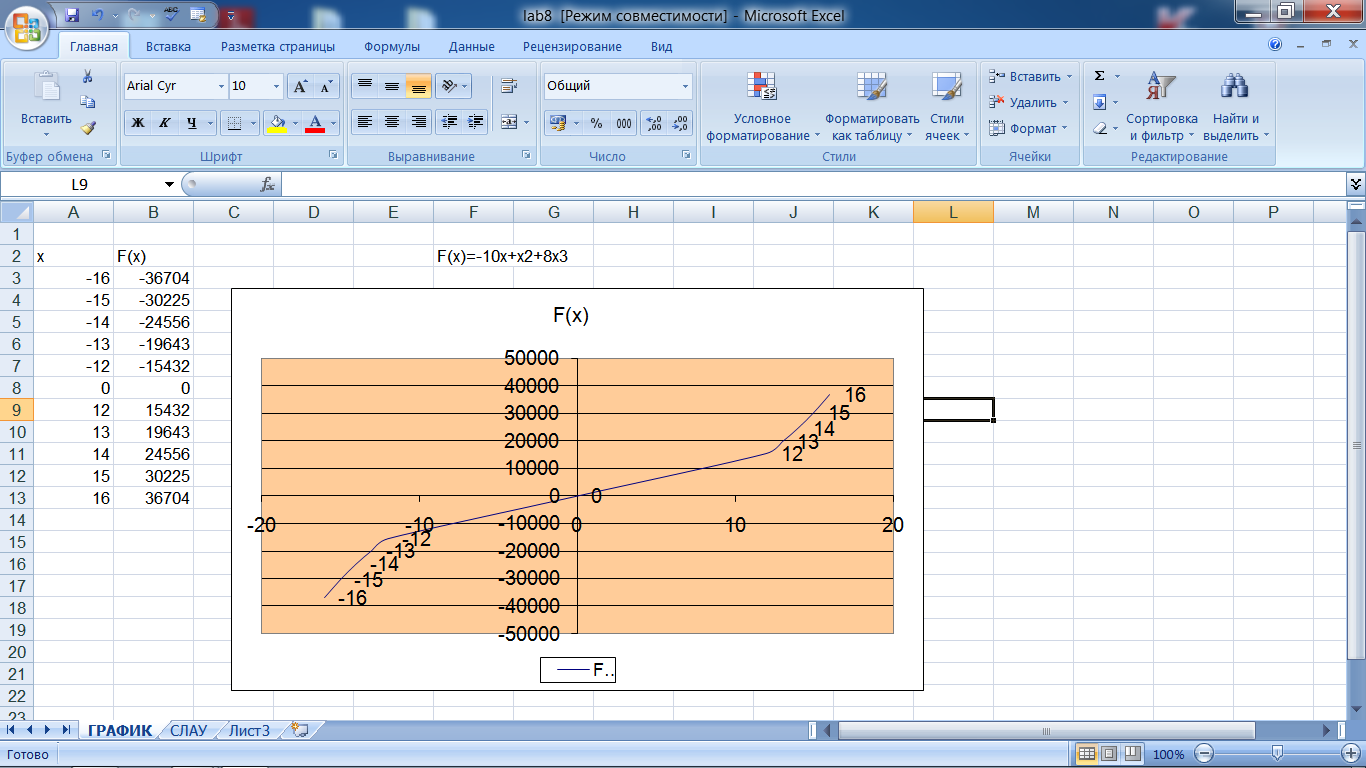The height and width of the screenshot is (768, 1366).
Task: Align text left
Action: pos(365,122)
